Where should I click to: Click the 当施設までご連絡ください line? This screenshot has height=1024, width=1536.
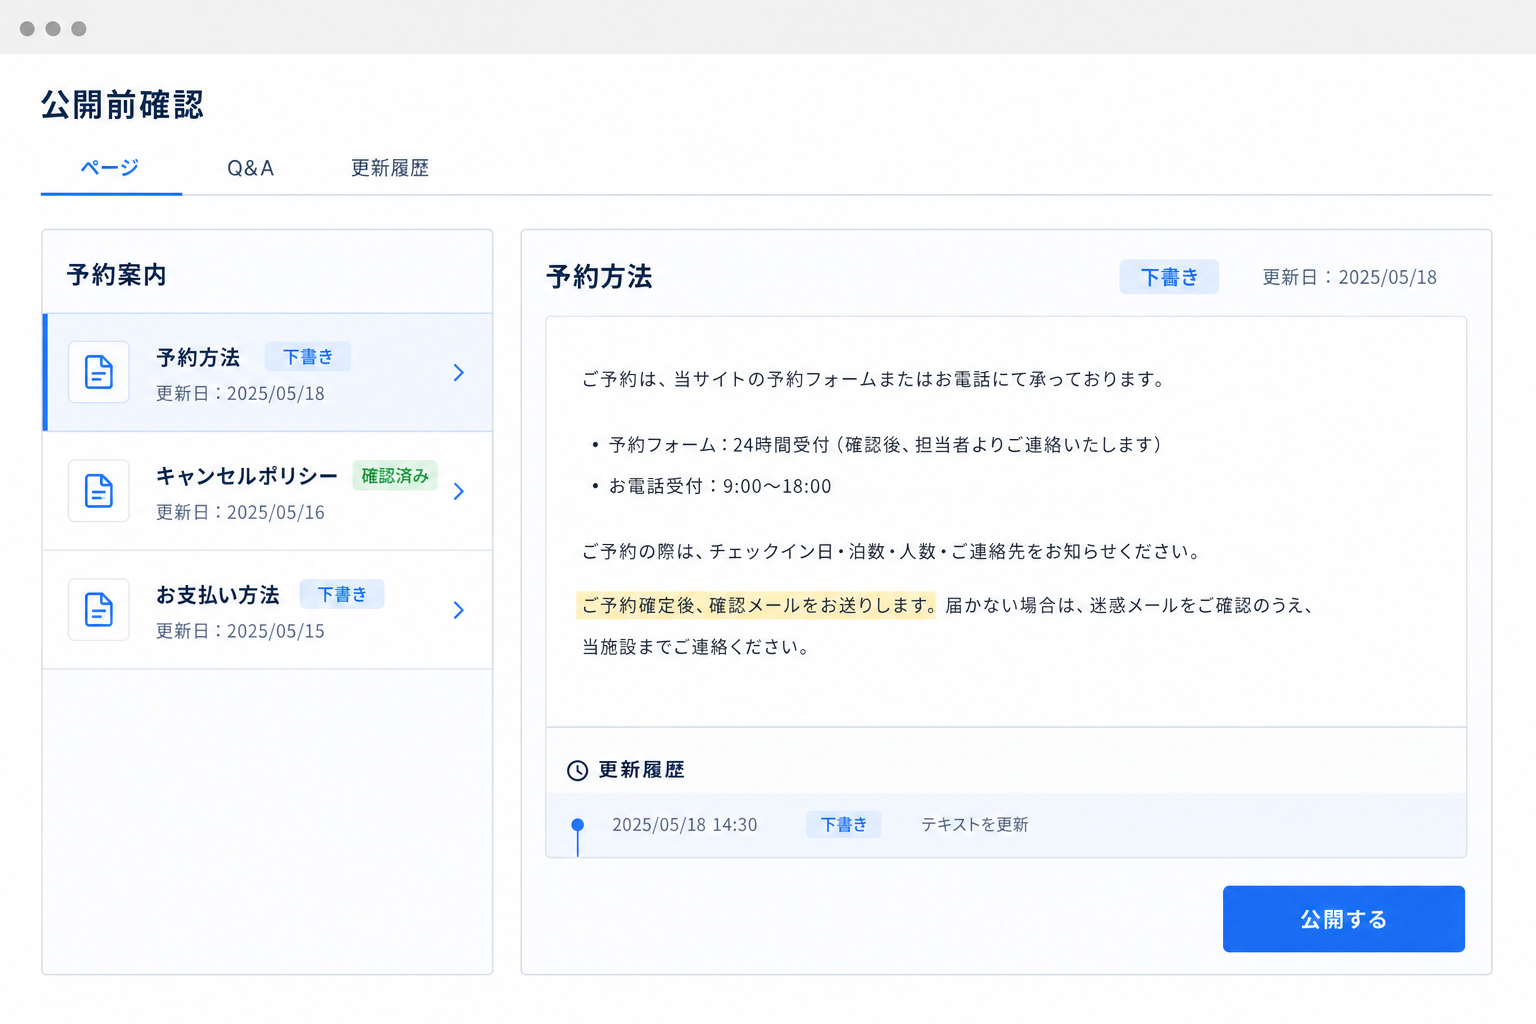click(697, 647)
